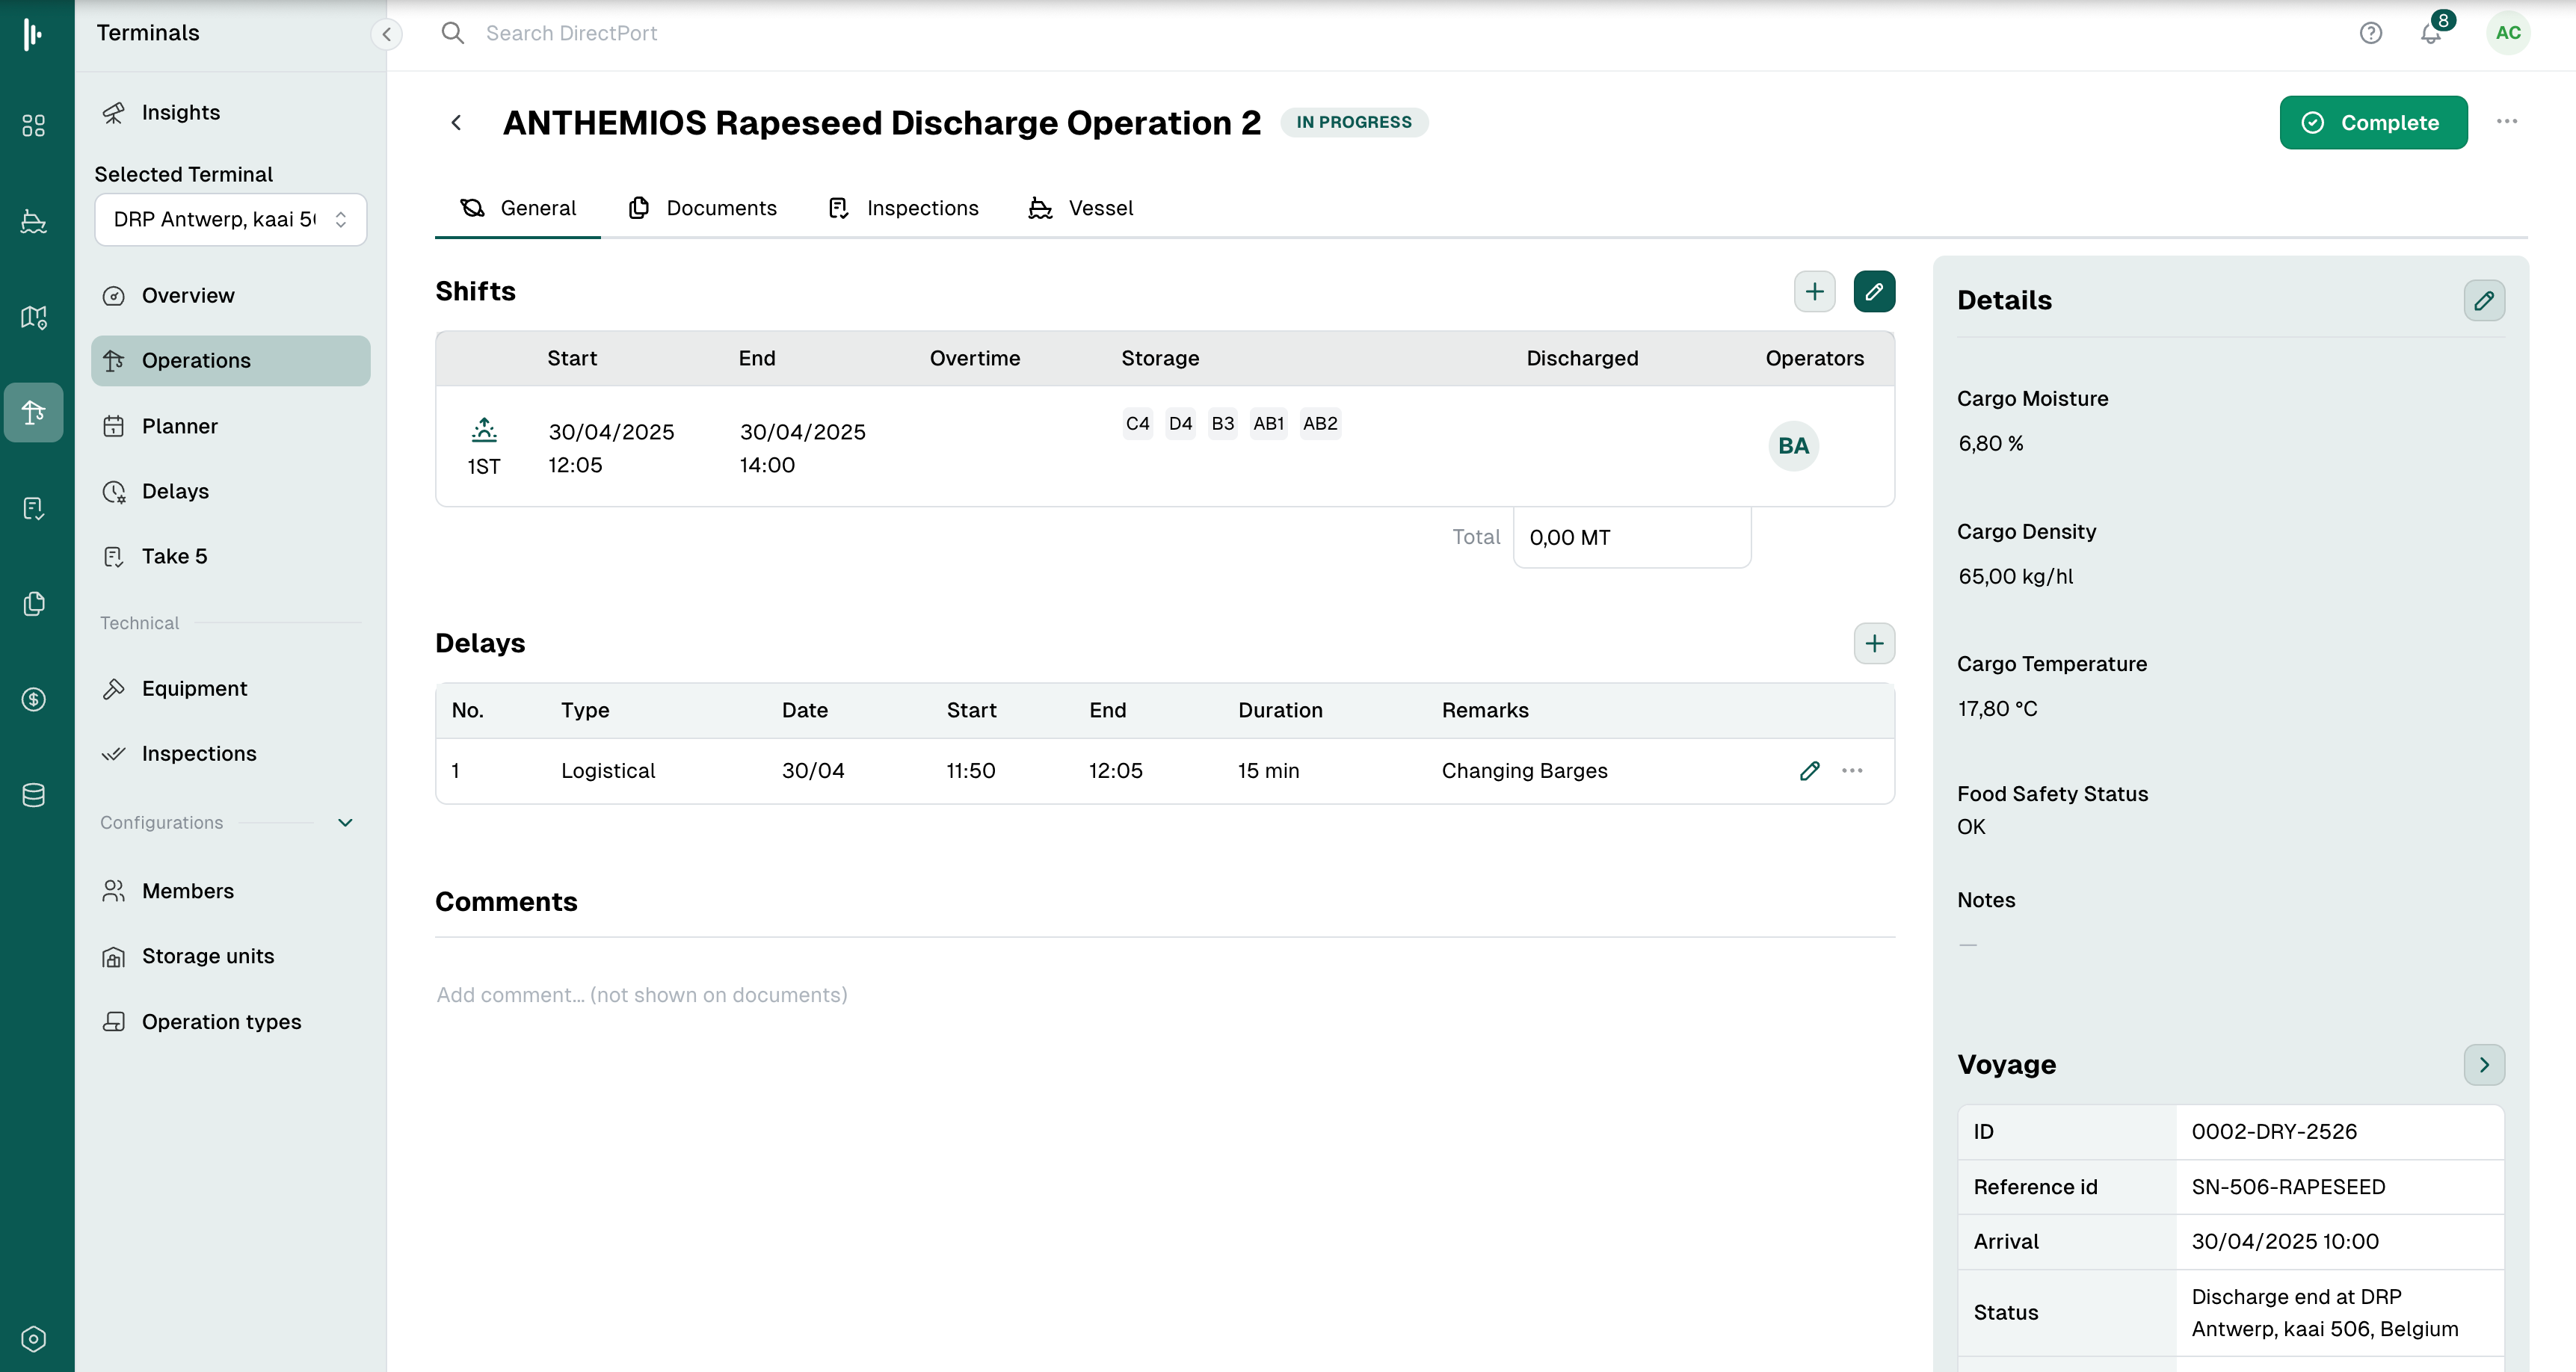This screenshot has width=2576, height=1372.
Task: Open Planner in the sidebar
Action: tap(179, 426)
